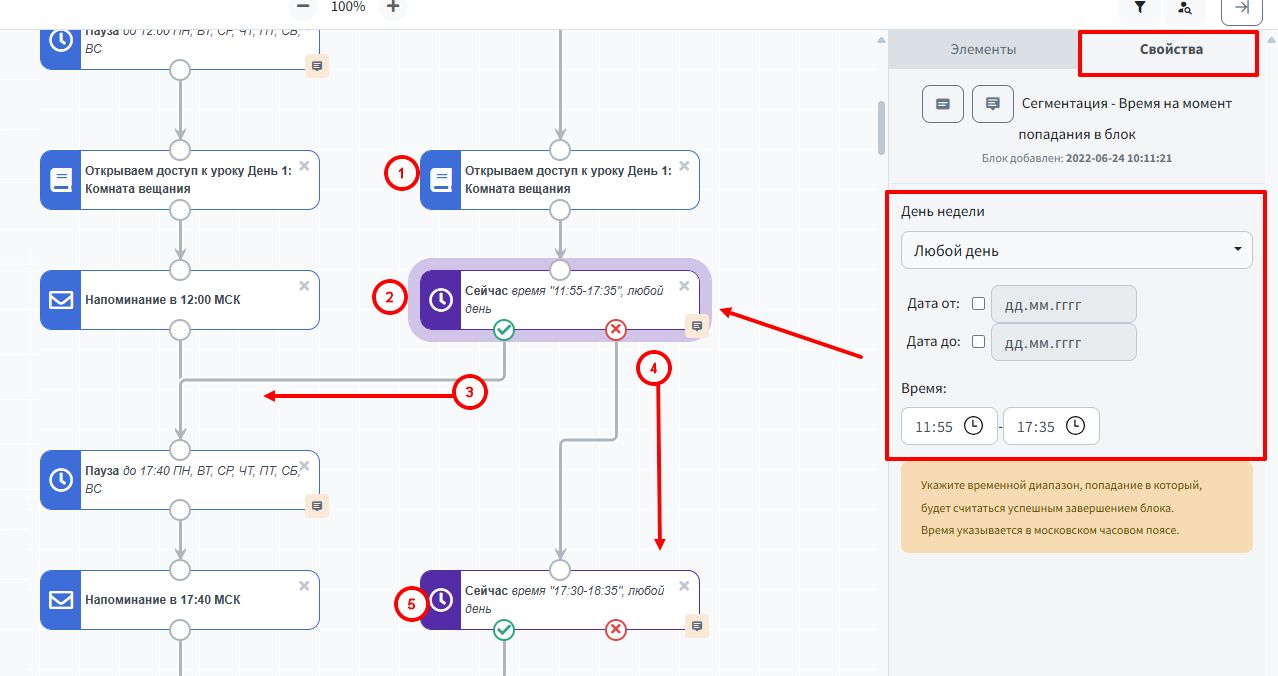Click red cross output of Сейчас 11:55-17:35
The height and width of the screenshot is (676, 1278).
coord(616,330)
